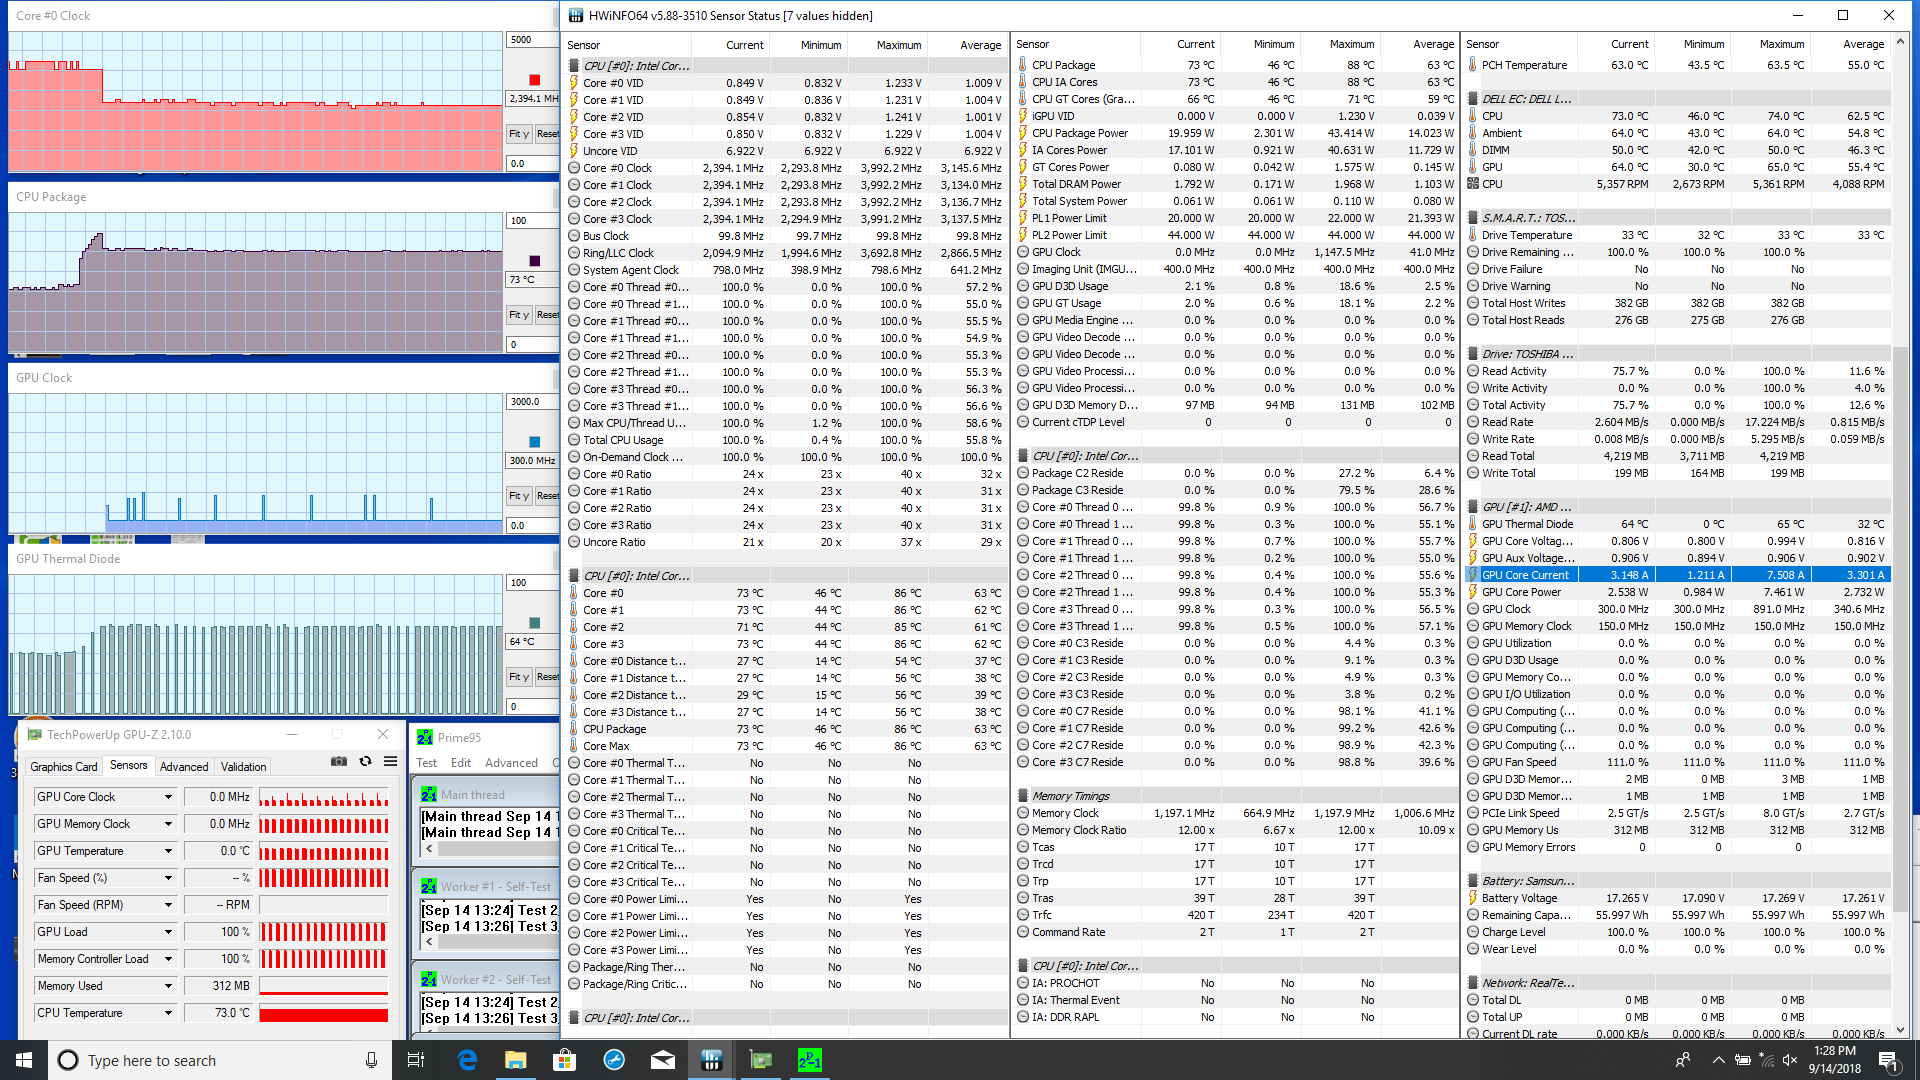1920x1080 pixels.
Task: Click the clock icon beside Core #0 Clock
Action: (x=574, y=168)
